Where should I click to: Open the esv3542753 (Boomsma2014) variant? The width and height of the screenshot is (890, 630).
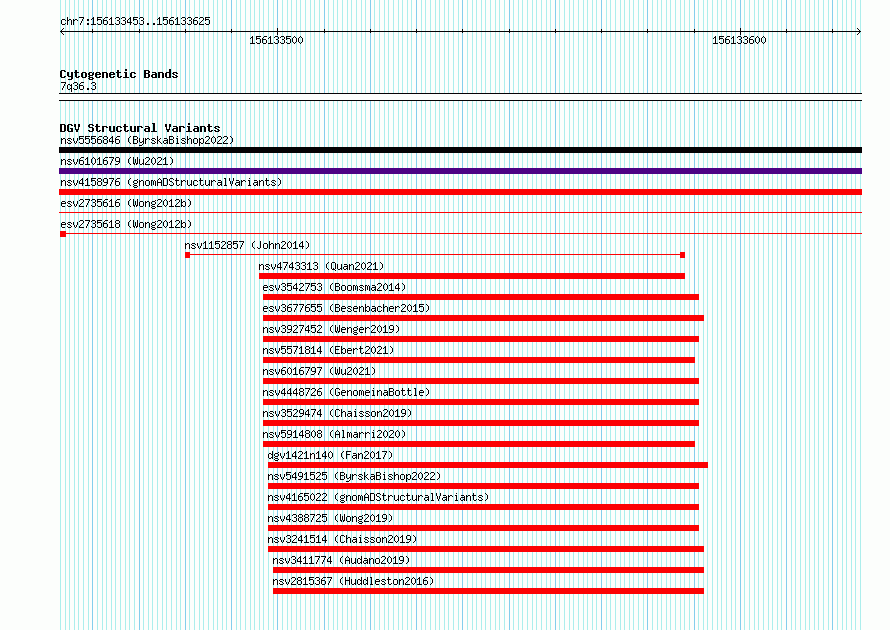334,287
